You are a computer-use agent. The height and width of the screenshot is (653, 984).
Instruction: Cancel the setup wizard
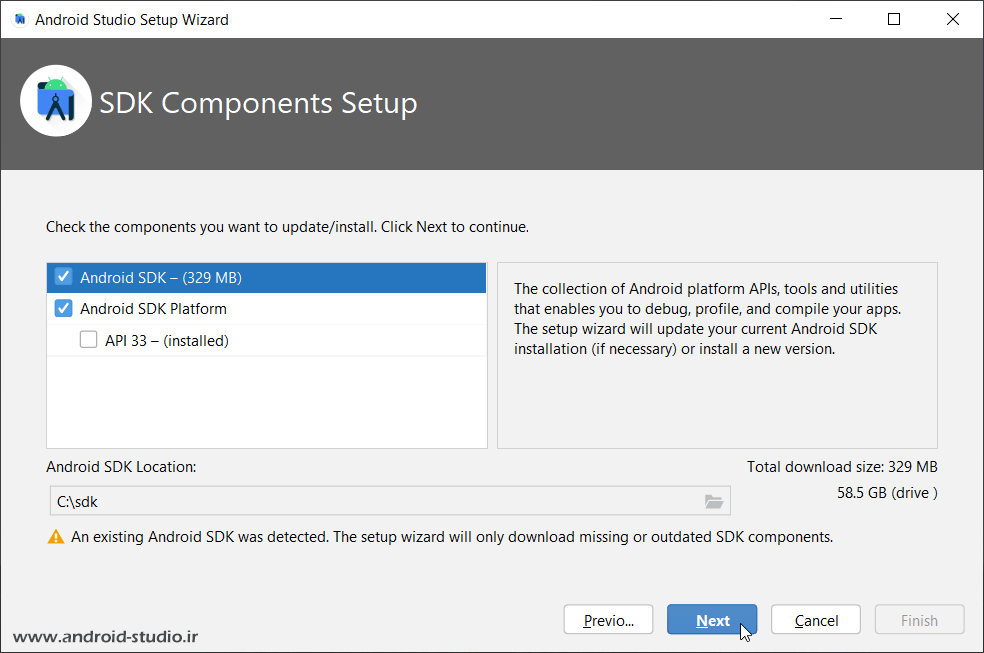tap(816, 620)
